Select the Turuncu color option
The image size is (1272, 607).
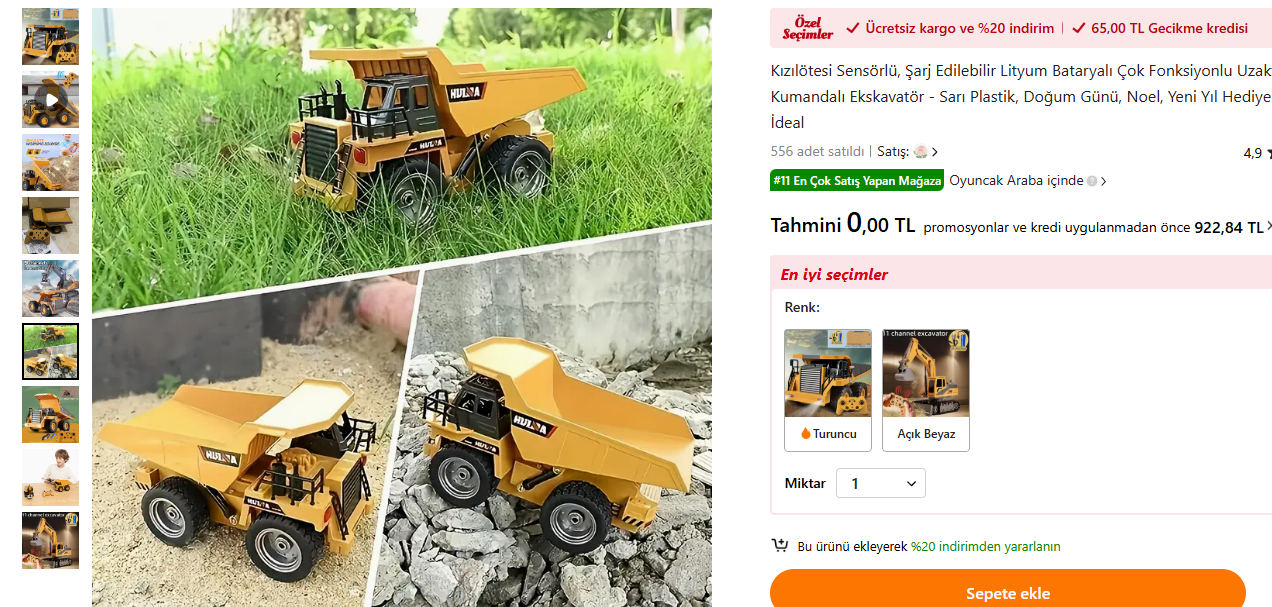tap(828, 390)
